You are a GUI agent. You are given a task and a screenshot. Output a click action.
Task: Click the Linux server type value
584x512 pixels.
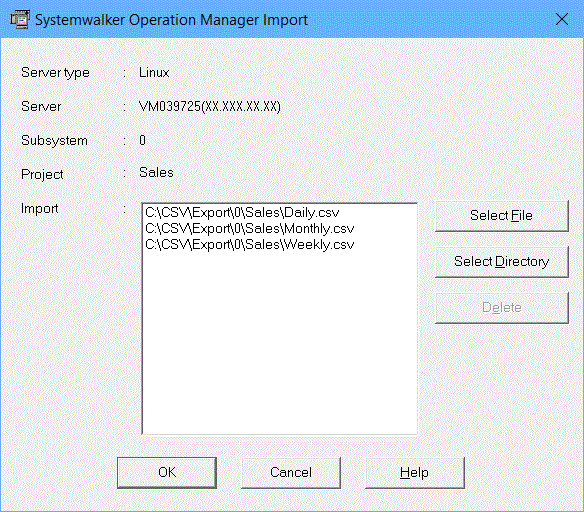pyautogui.click(x=154, y=72)
